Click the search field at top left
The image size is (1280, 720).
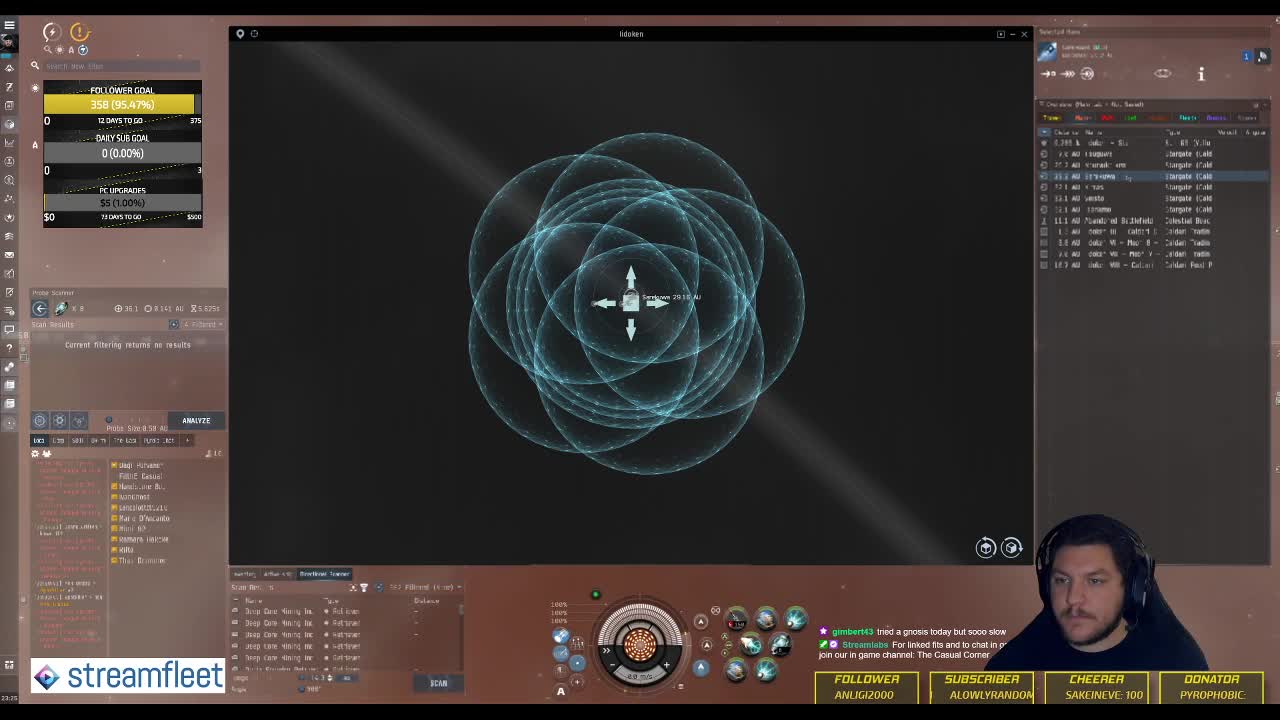120,66
